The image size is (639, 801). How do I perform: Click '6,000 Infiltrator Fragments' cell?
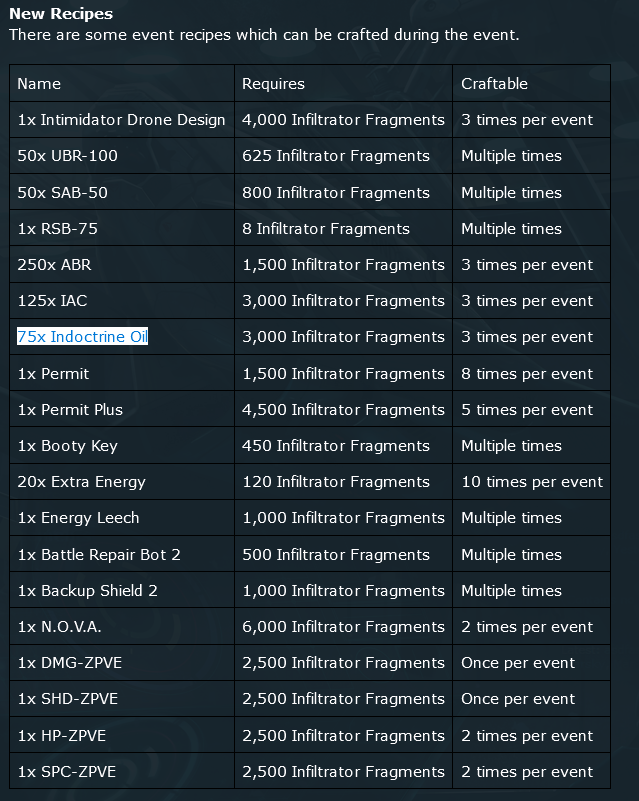(x=343, y=626)
